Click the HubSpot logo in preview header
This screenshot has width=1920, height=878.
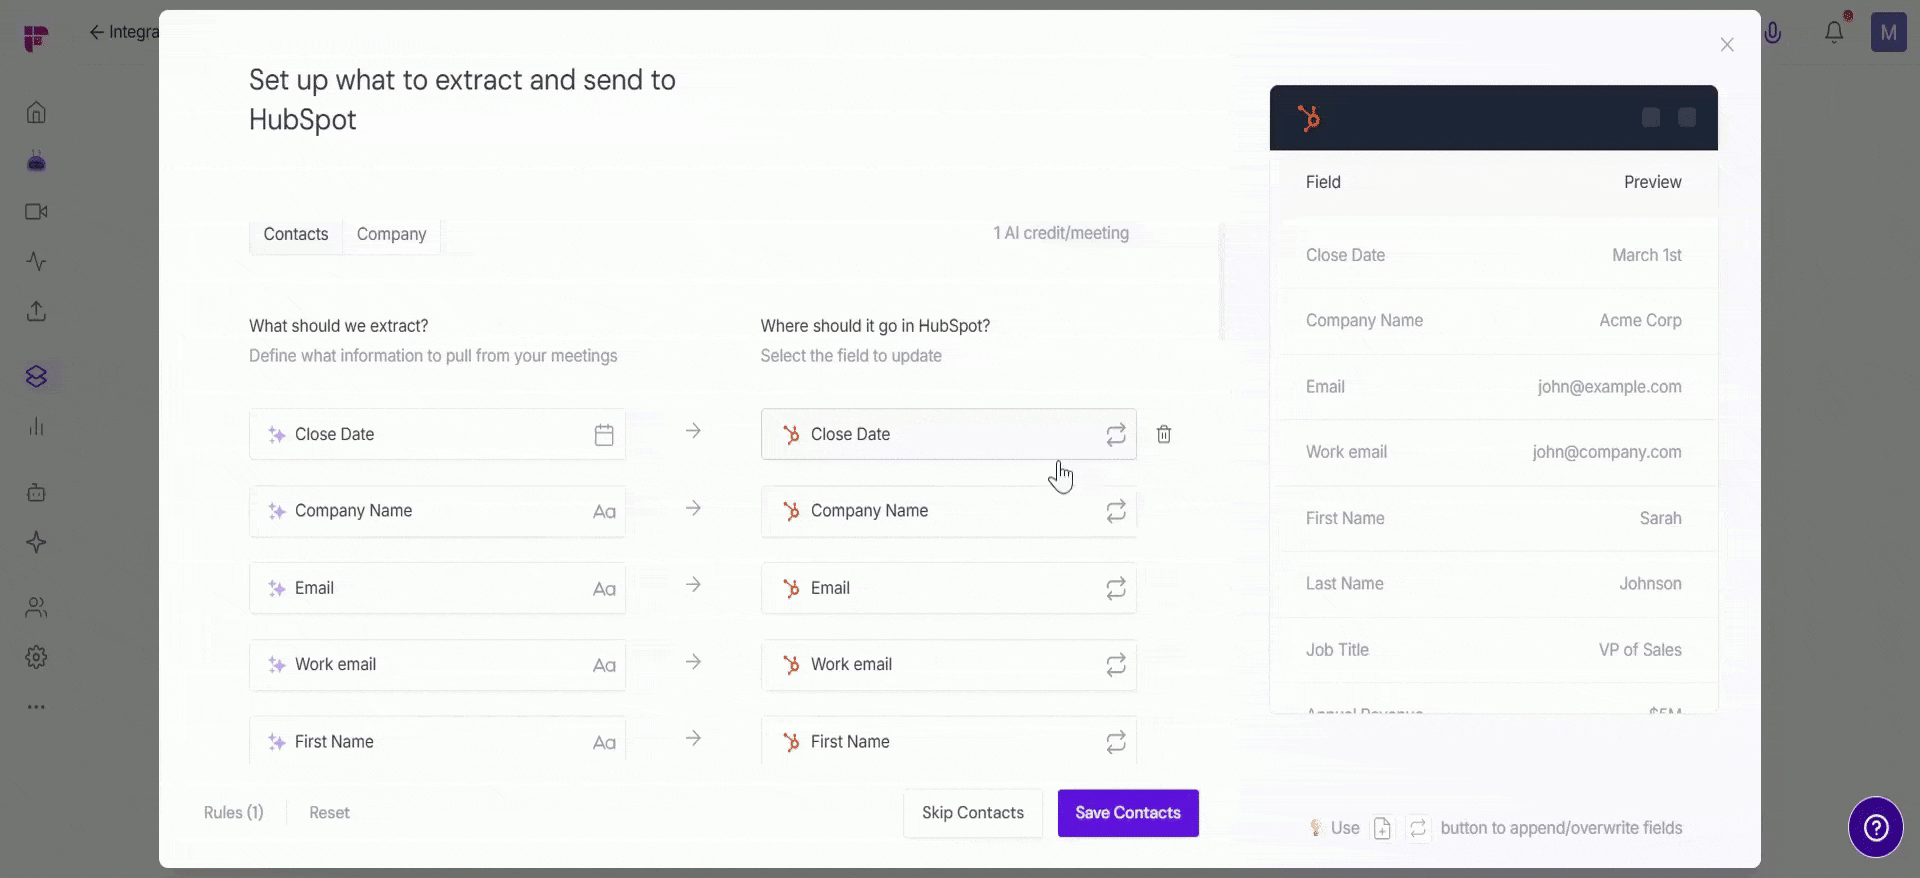point(1309,118)
